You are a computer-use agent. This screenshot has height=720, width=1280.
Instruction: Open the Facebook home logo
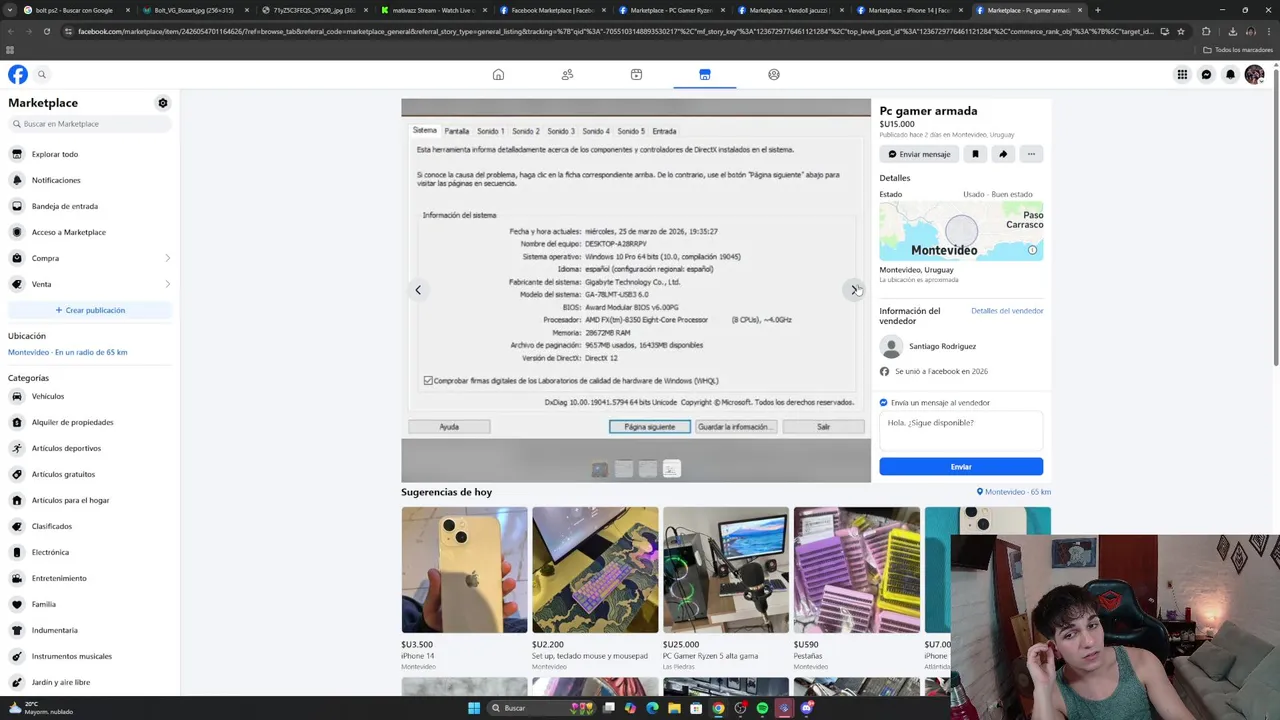18,74
